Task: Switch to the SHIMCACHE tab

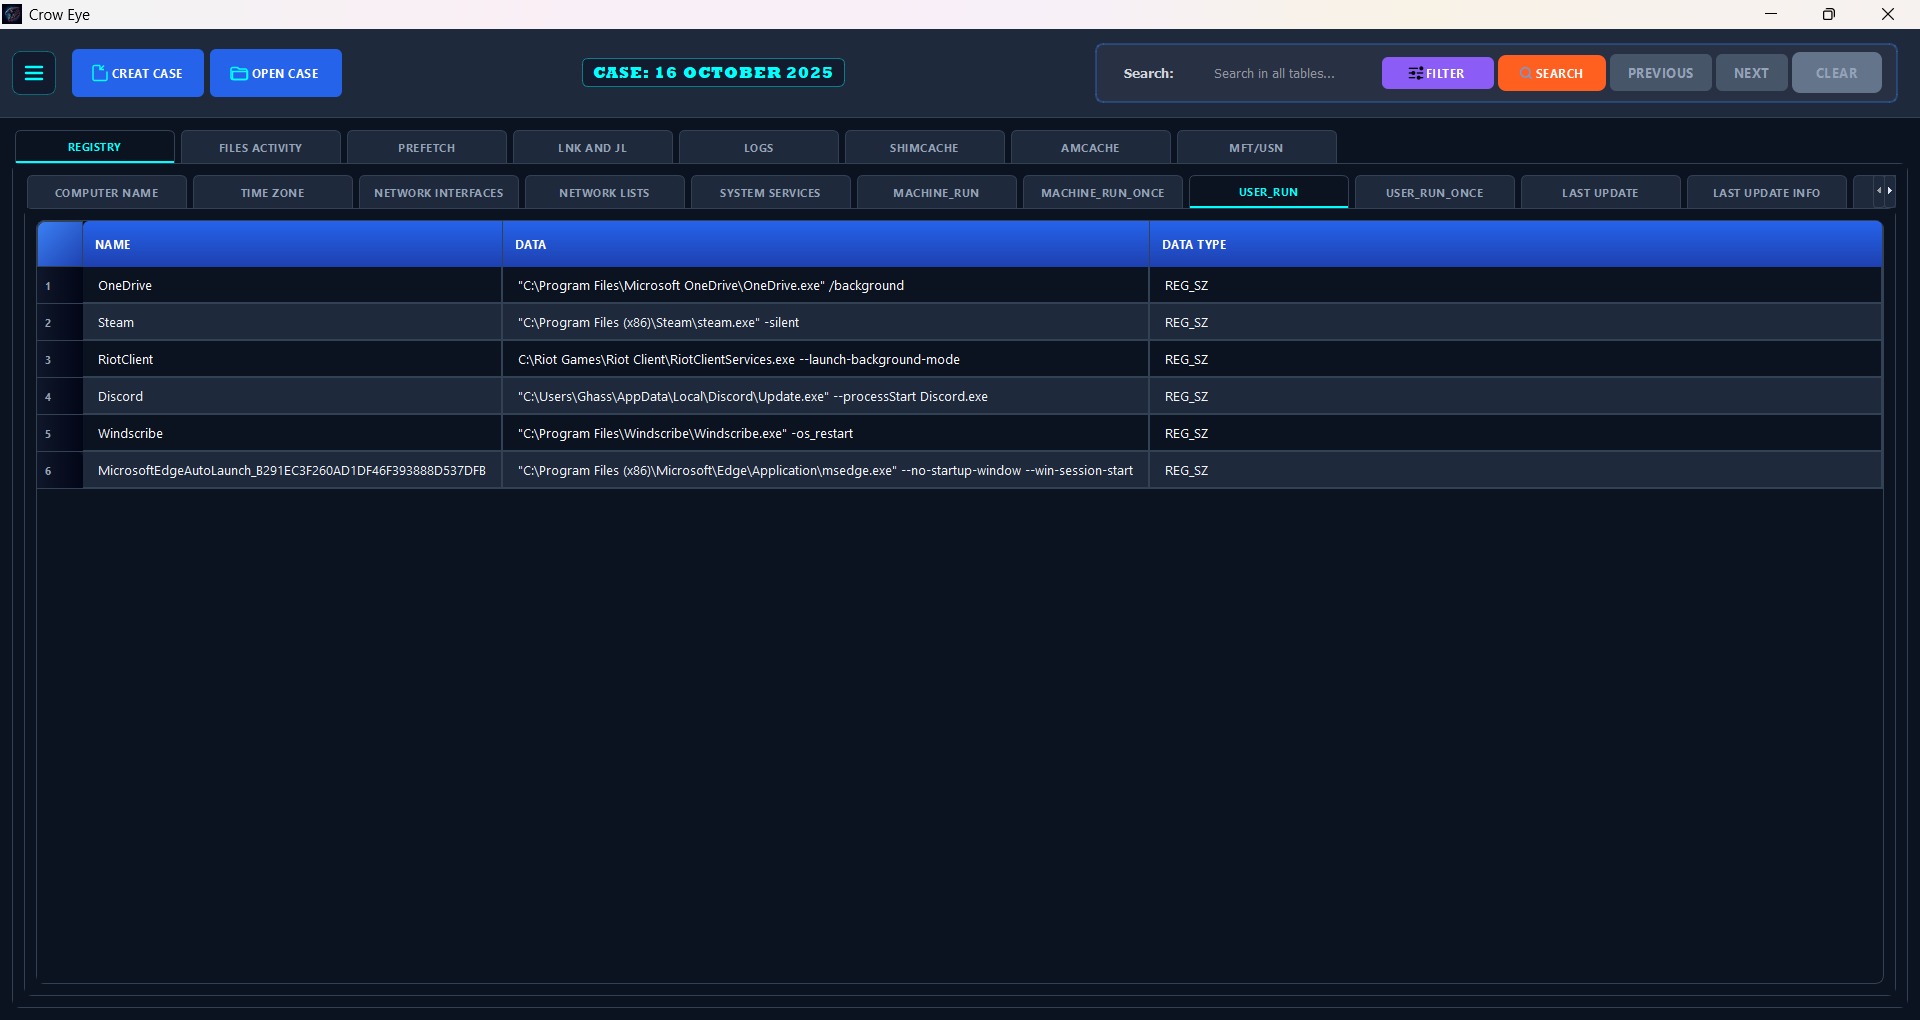Action: pos(925,147)
